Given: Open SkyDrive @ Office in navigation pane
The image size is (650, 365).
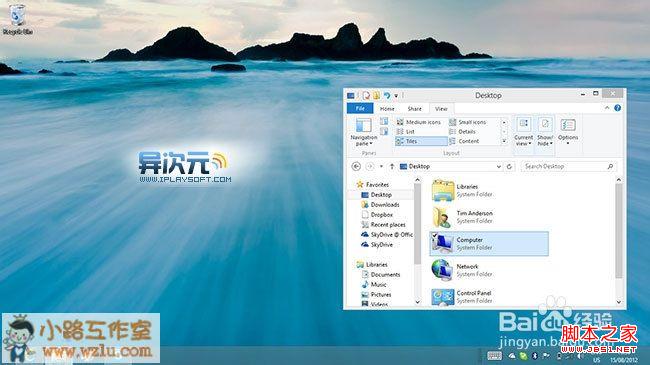Looking at the screenshot, I should [387, 235].
